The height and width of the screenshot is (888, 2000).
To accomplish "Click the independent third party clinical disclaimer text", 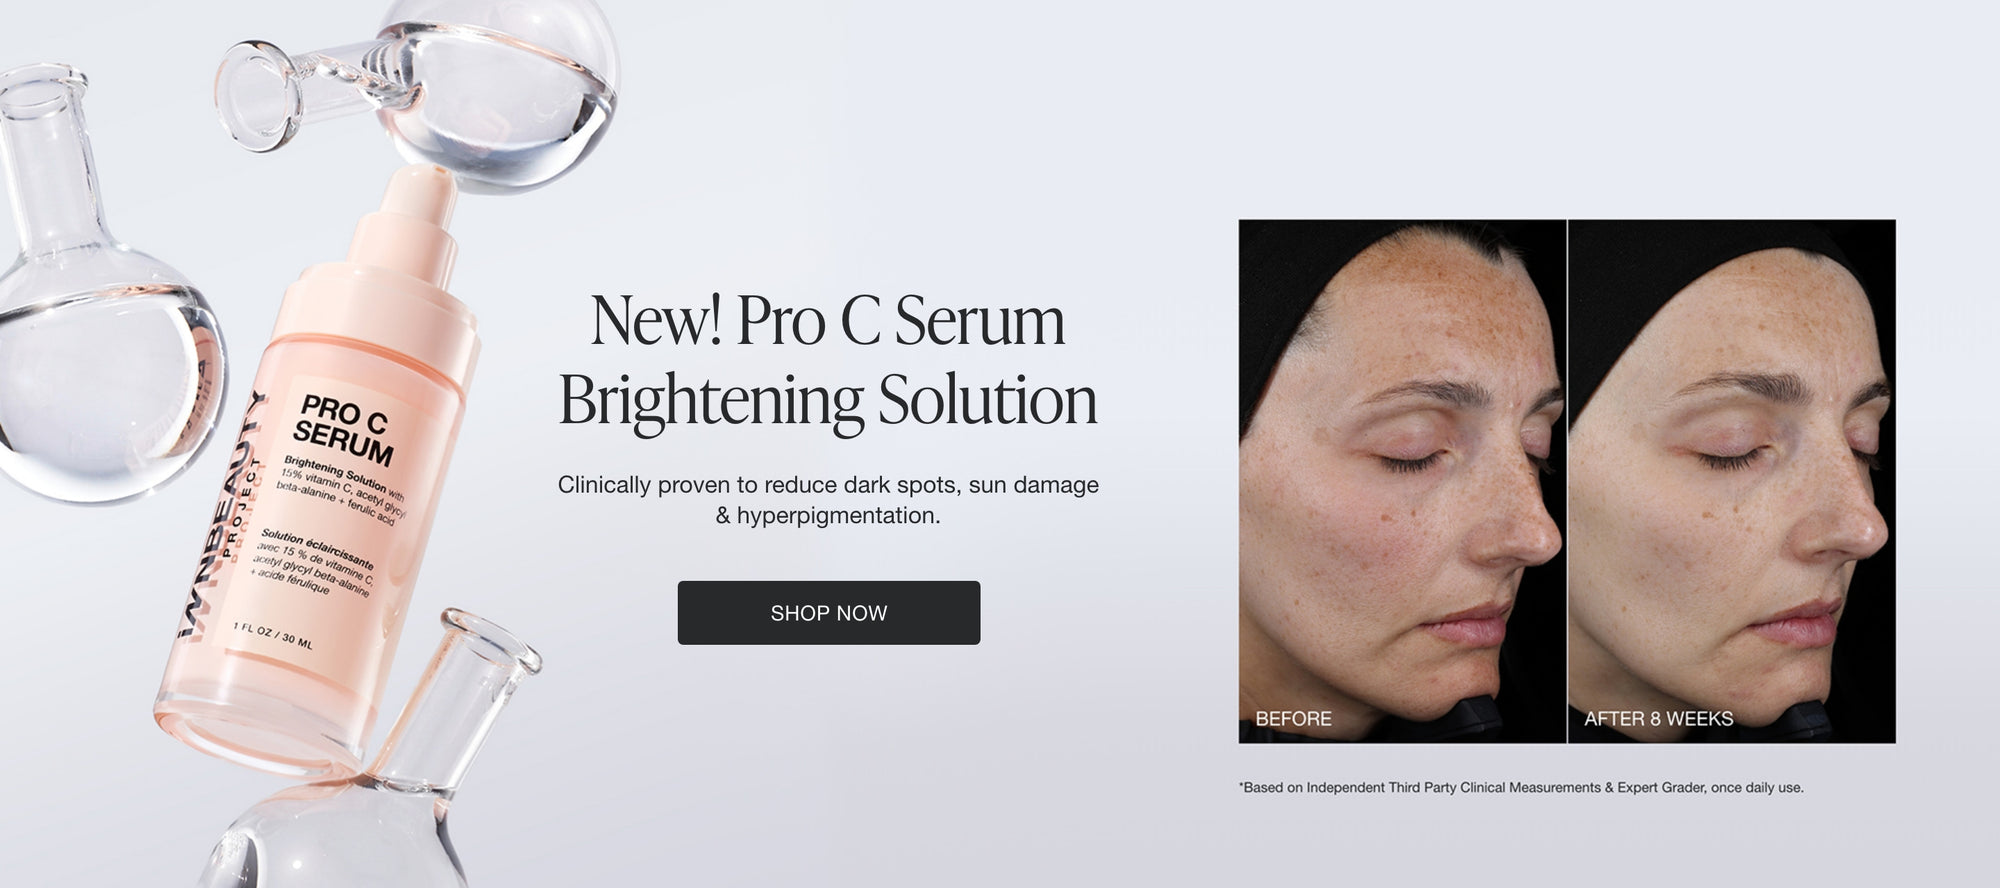I will pyautogui.click(x=1521, y=788).
